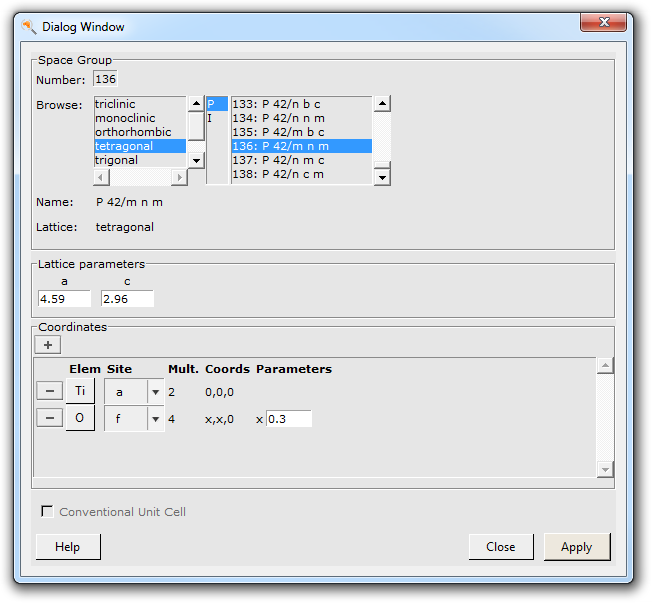Image resolution: width=652 pixels, height=603 pixels.
Task: Click the x parameter field for O
Action: point(288,419)
